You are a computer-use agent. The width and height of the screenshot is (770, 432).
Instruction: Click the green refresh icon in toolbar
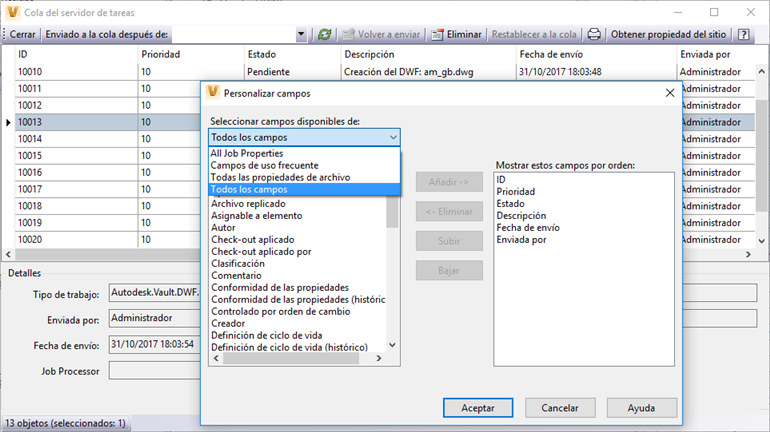click(x=324, y=34)
